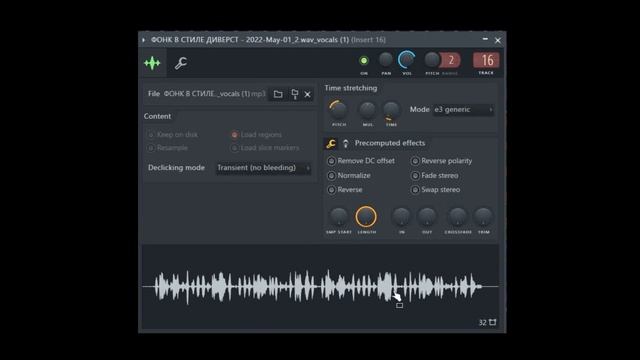Click the pin icon next to file name
The width and height of the screenshot is (640, 360).
click(x=295, y=94)
